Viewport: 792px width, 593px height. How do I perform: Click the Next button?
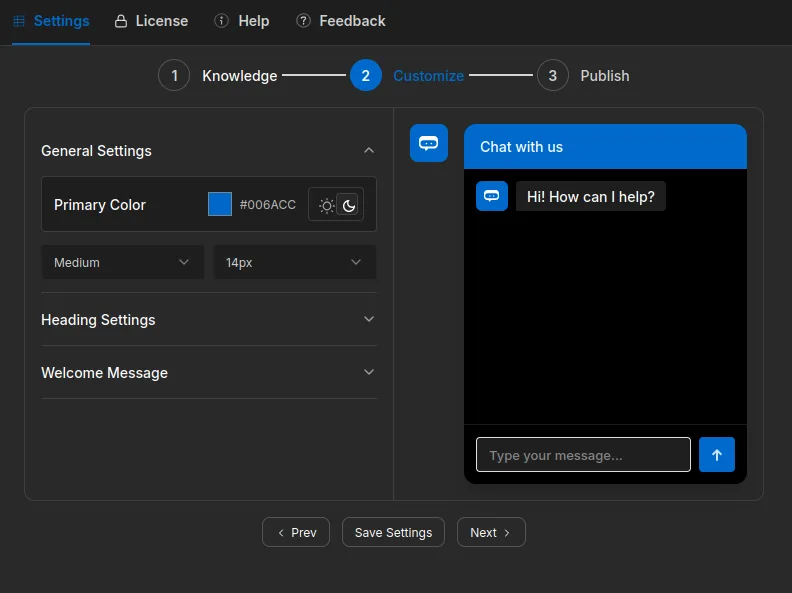(491, 532)
